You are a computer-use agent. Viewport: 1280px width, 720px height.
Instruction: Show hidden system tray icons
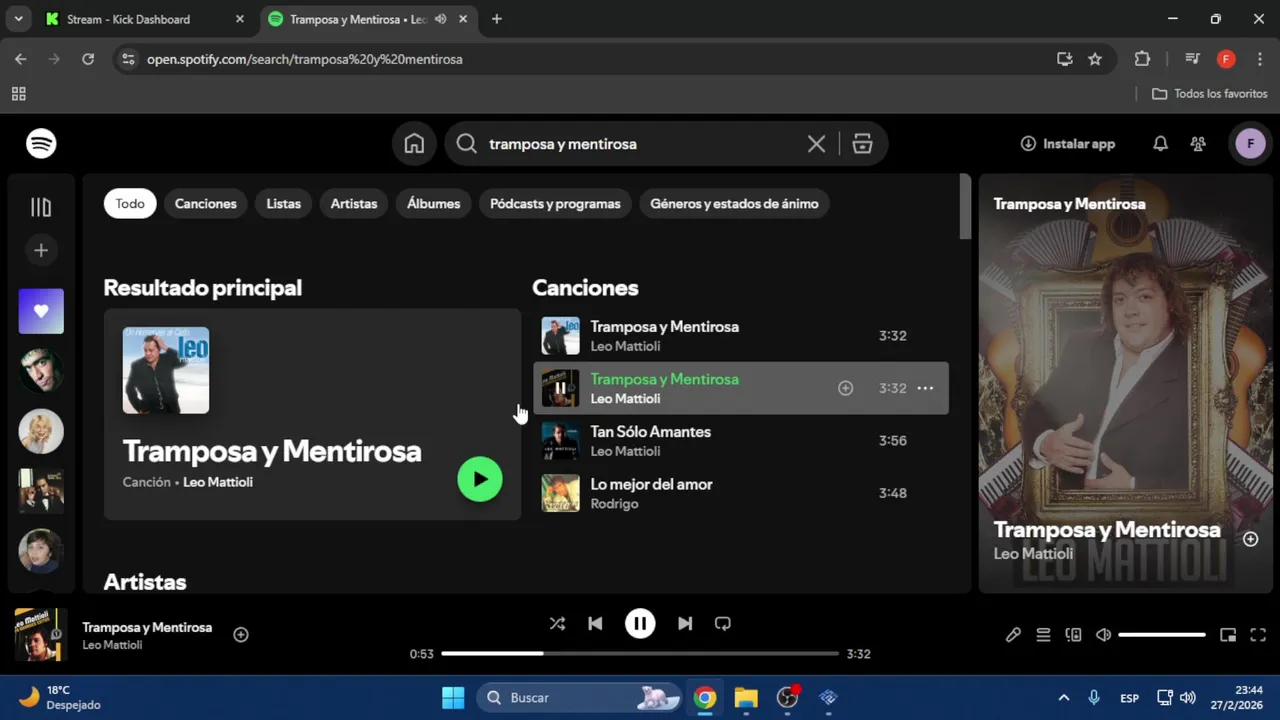(x=1064, y=697)
